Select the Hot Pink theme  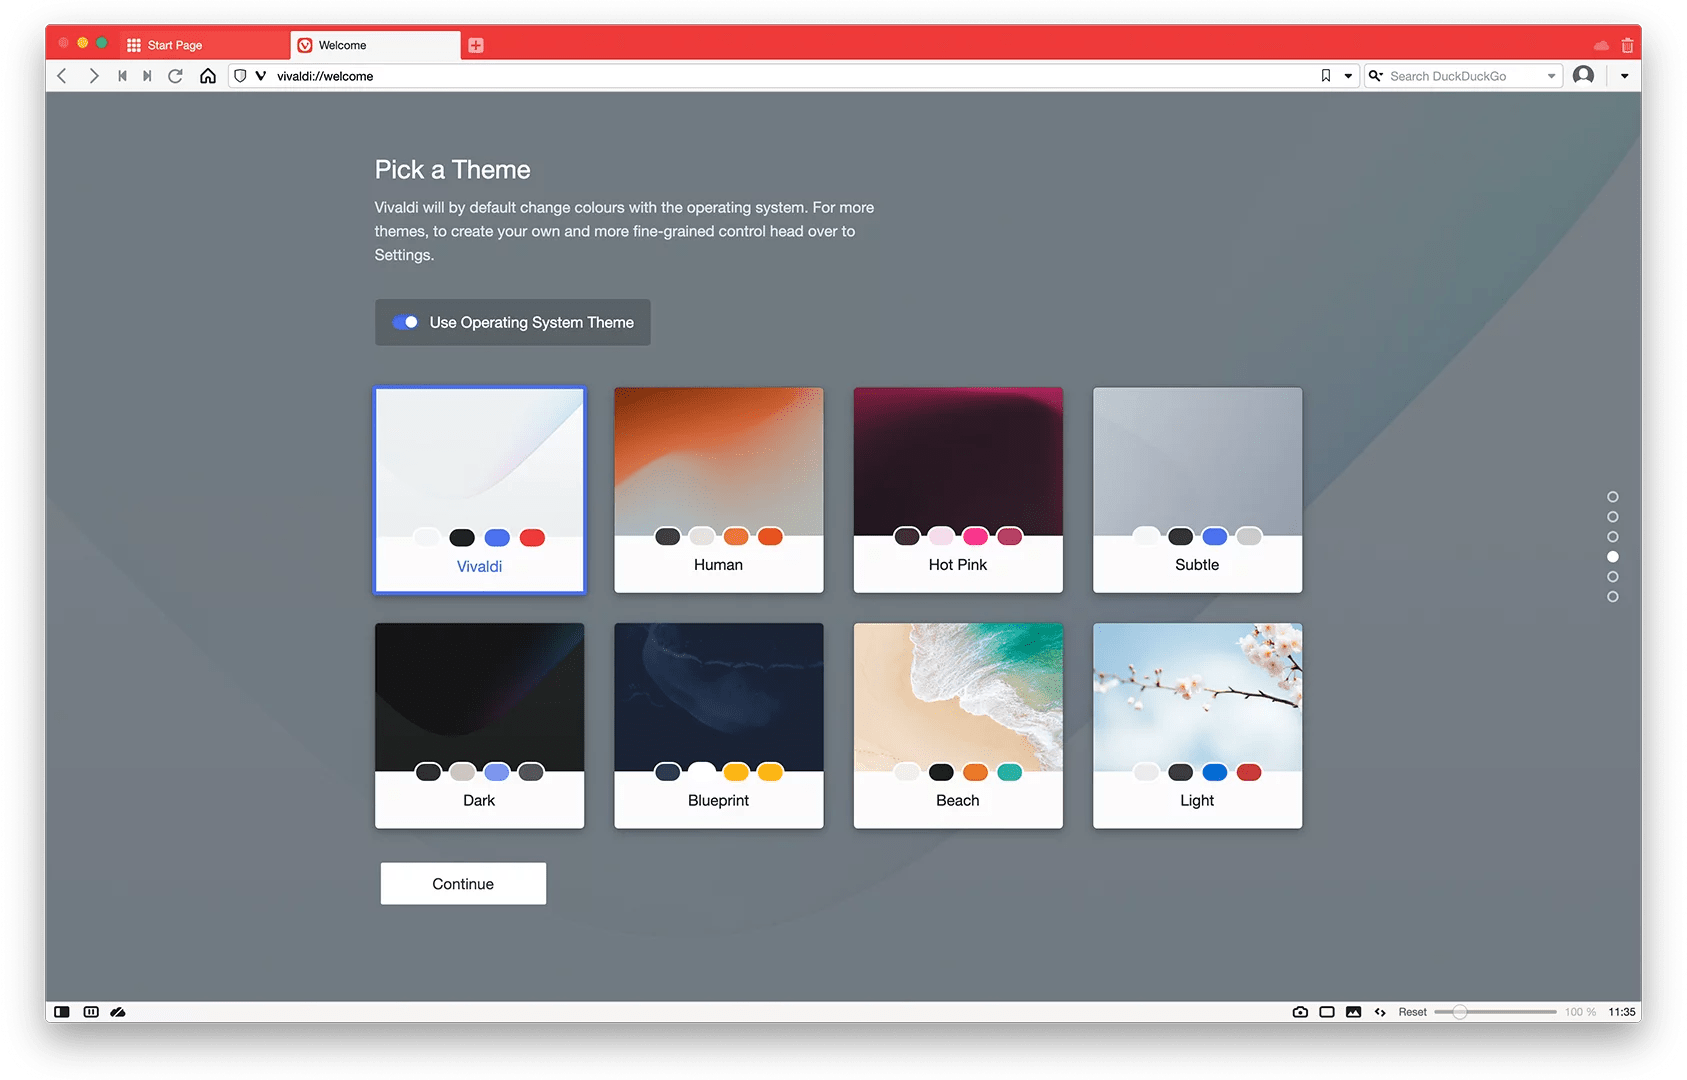[957, 490]
